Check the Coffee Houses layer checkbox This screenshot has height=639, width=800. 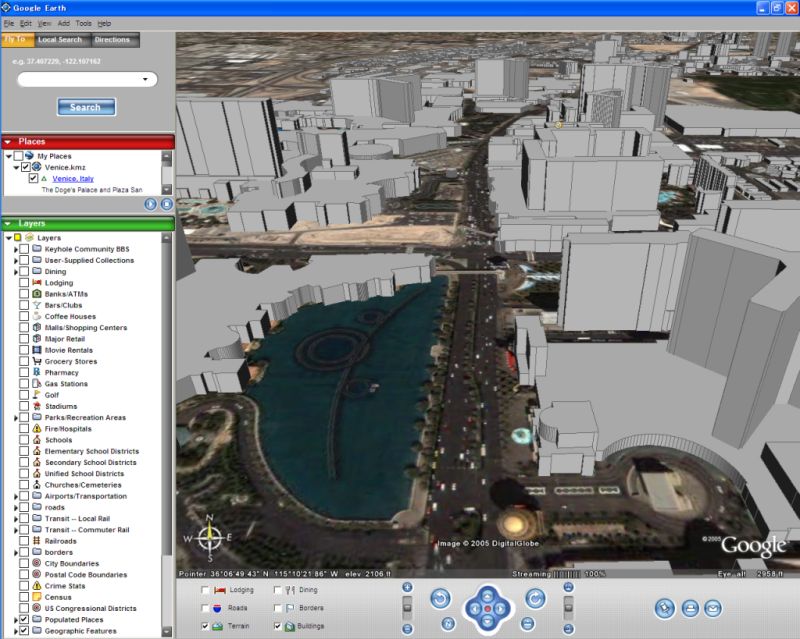pyautogui.click(x=24, y=316)
